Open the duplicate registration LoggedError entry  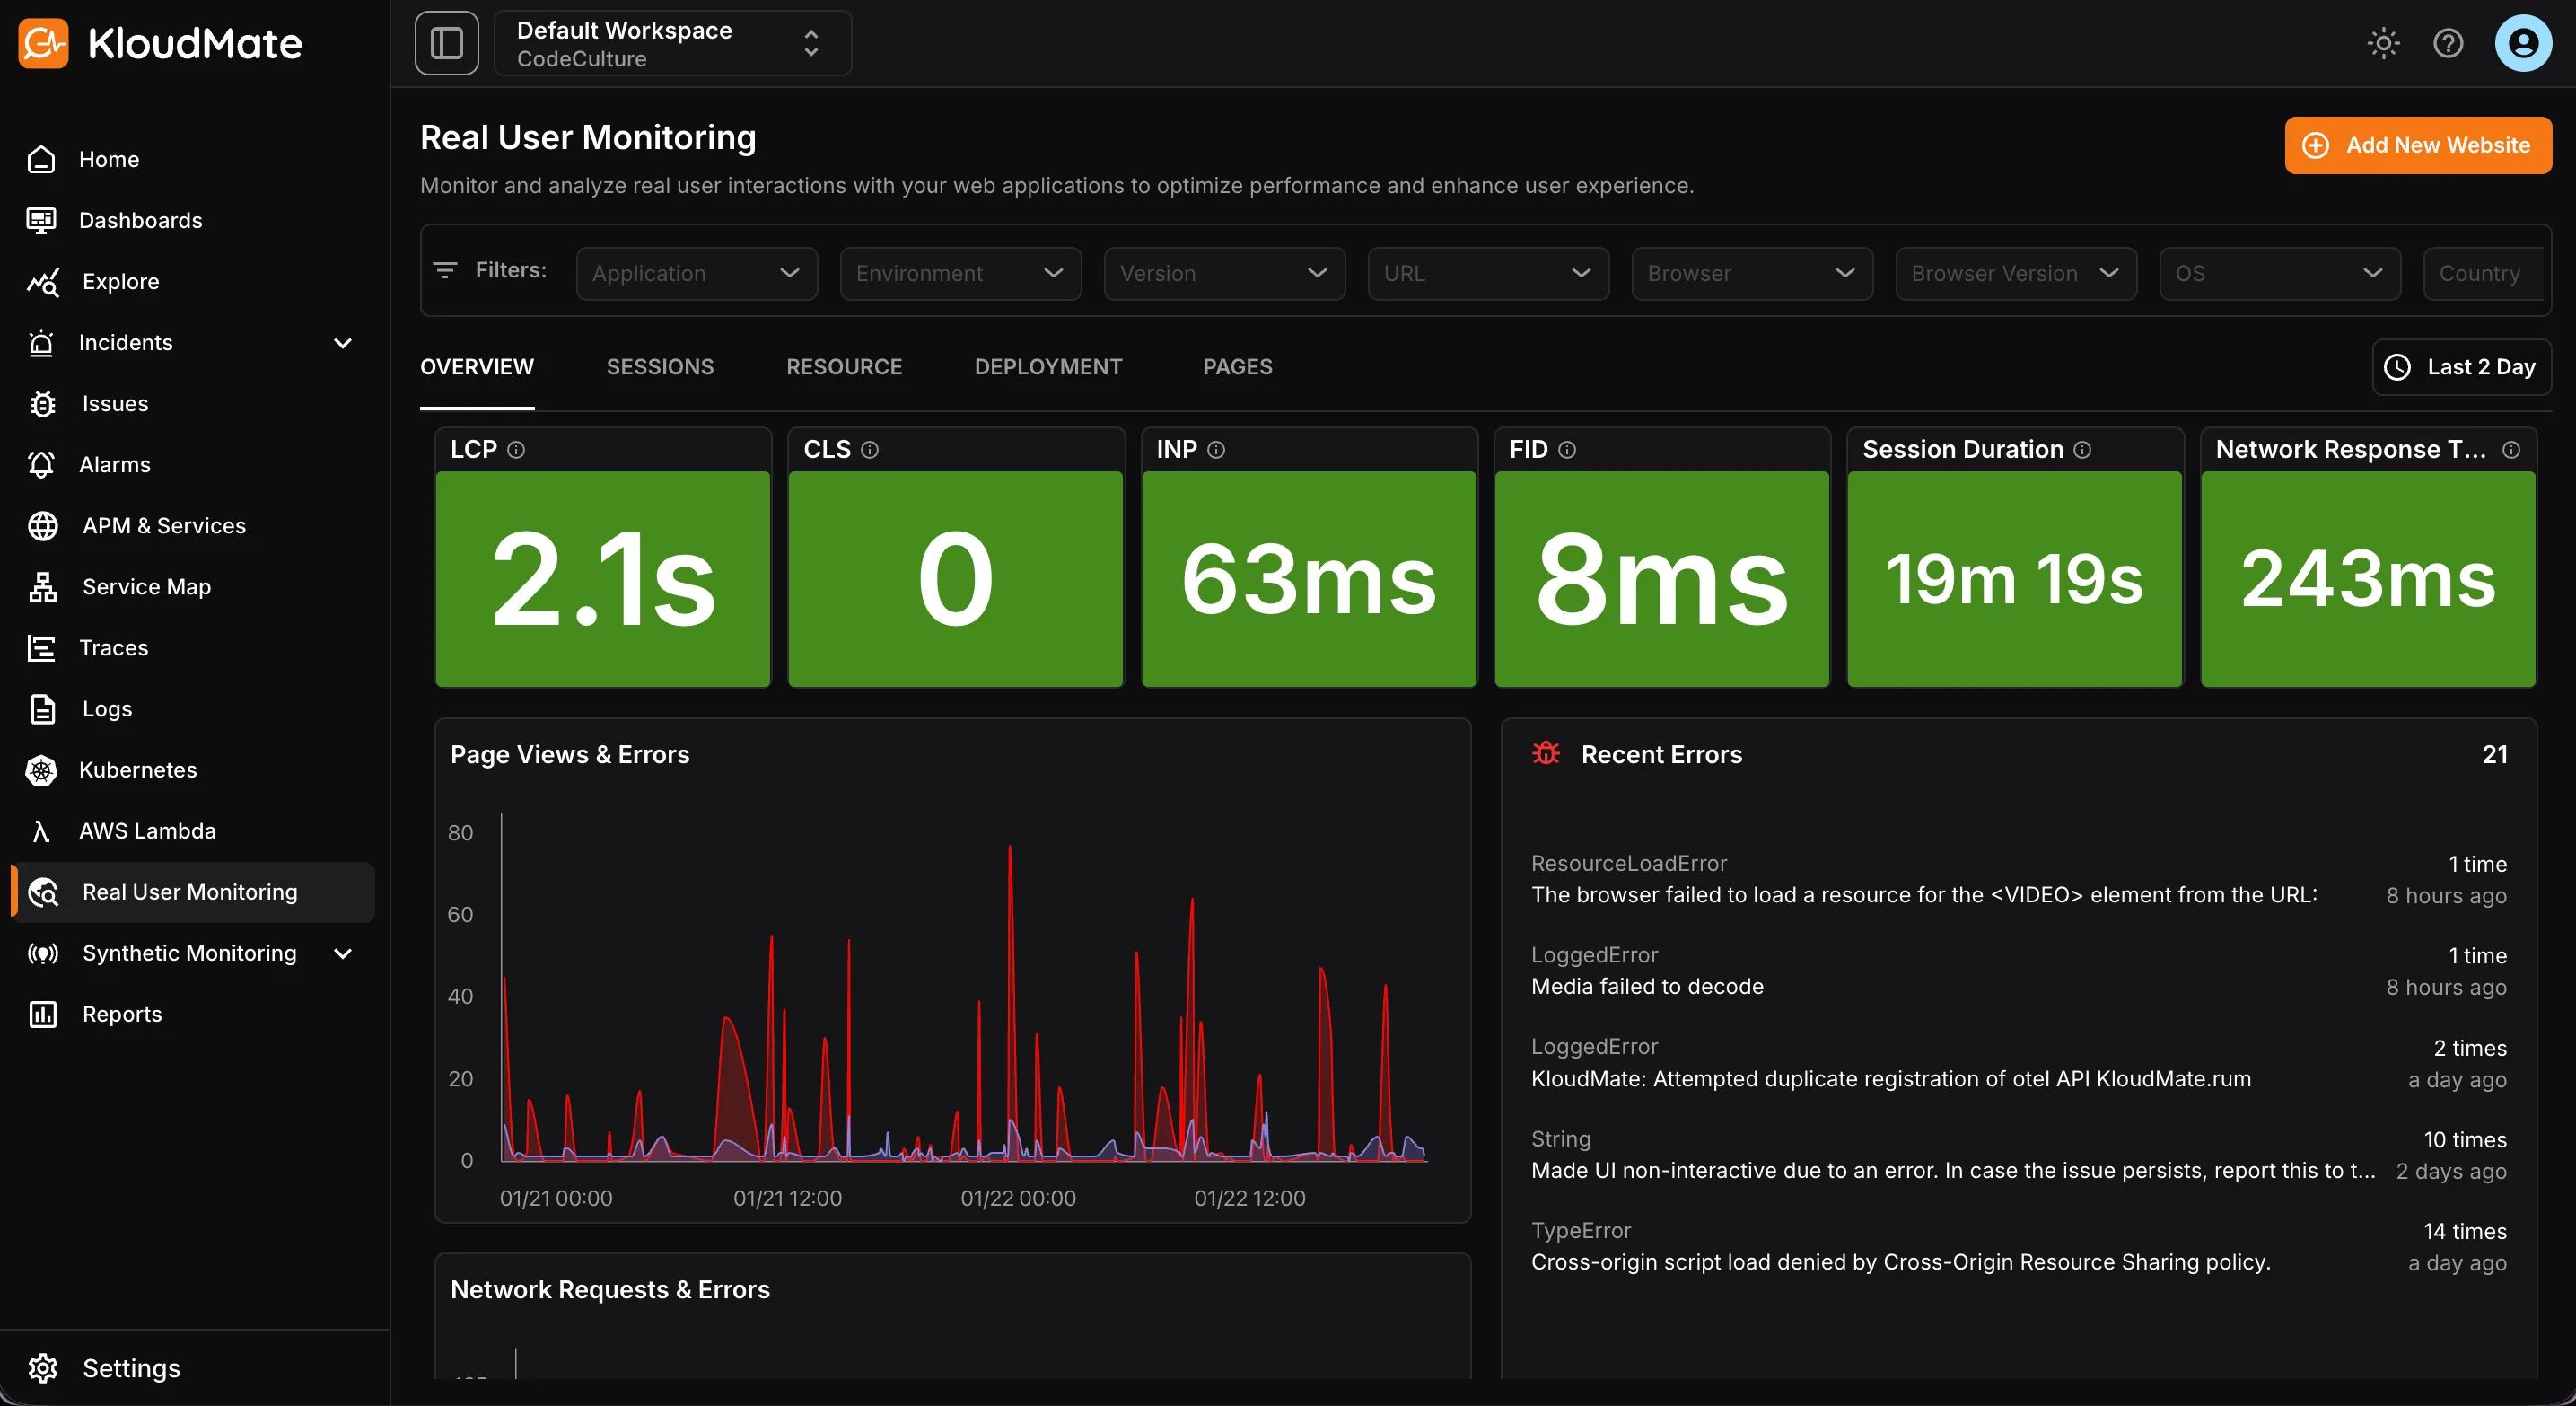point(2019,1063)
